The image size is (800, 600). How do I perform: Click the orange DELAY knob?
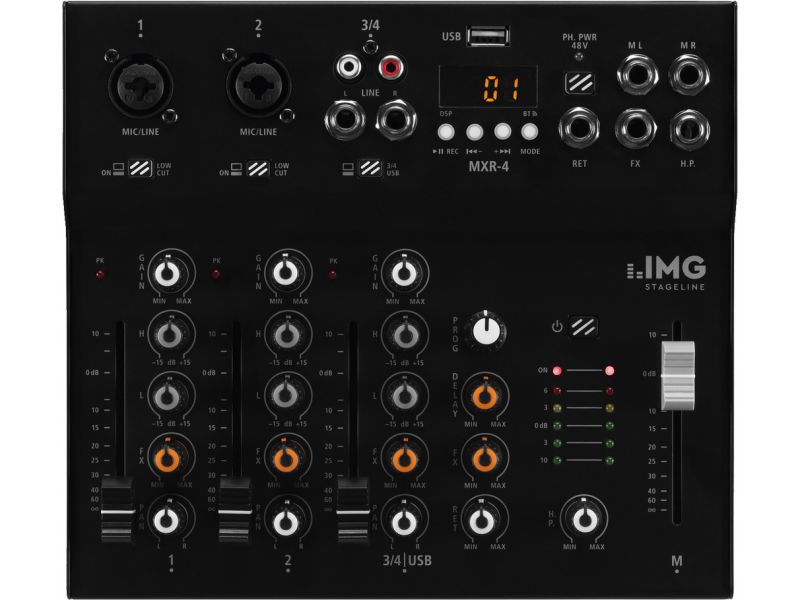click(x=485, y=396)
